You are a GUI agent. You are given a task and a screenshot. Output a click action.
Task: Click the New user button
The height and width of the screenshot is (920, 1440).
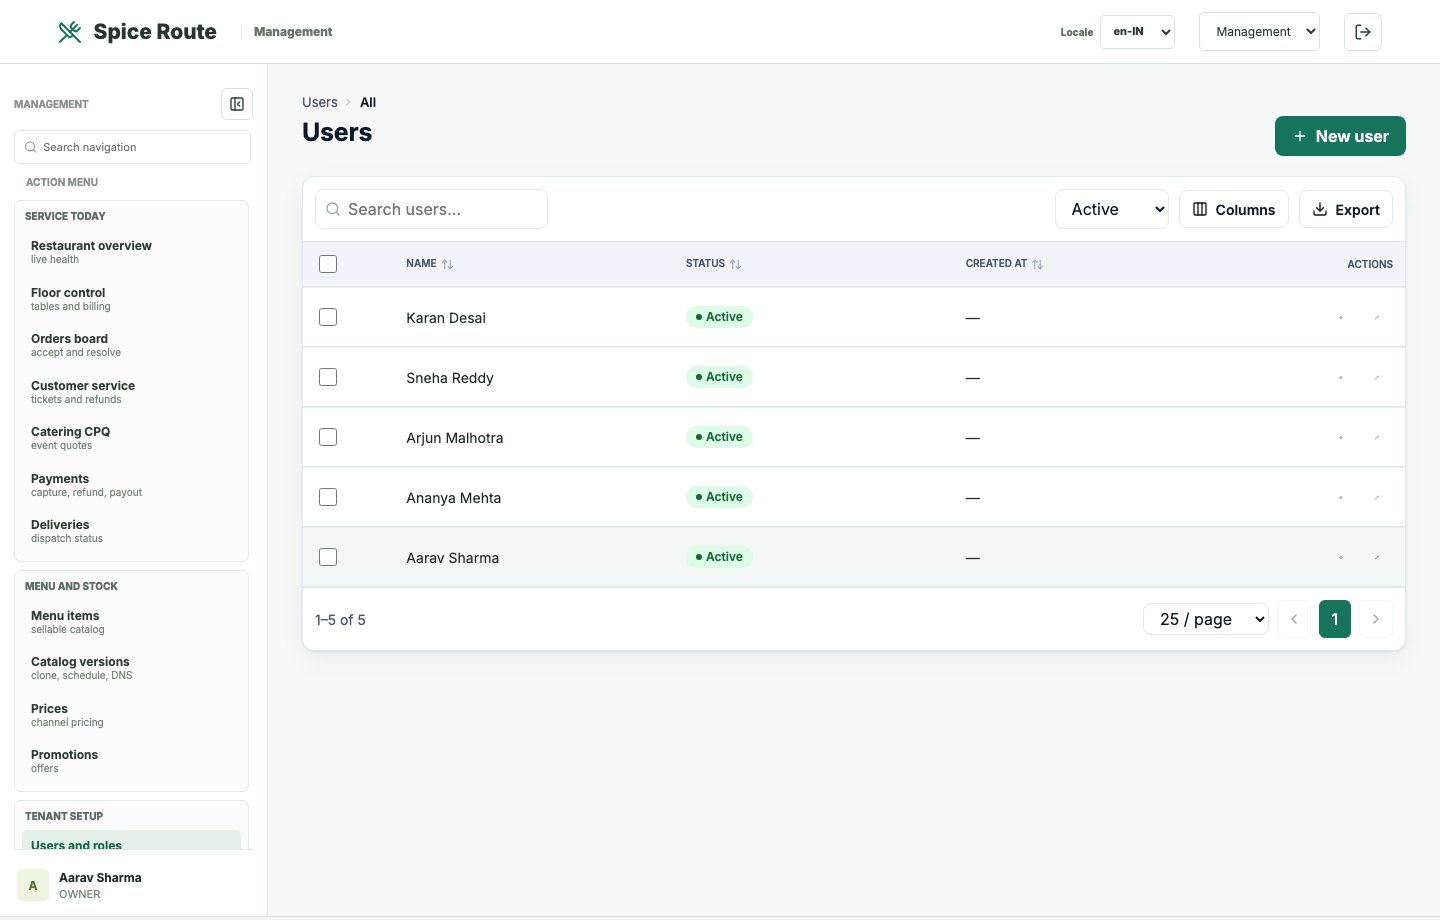coord(1340,136)
